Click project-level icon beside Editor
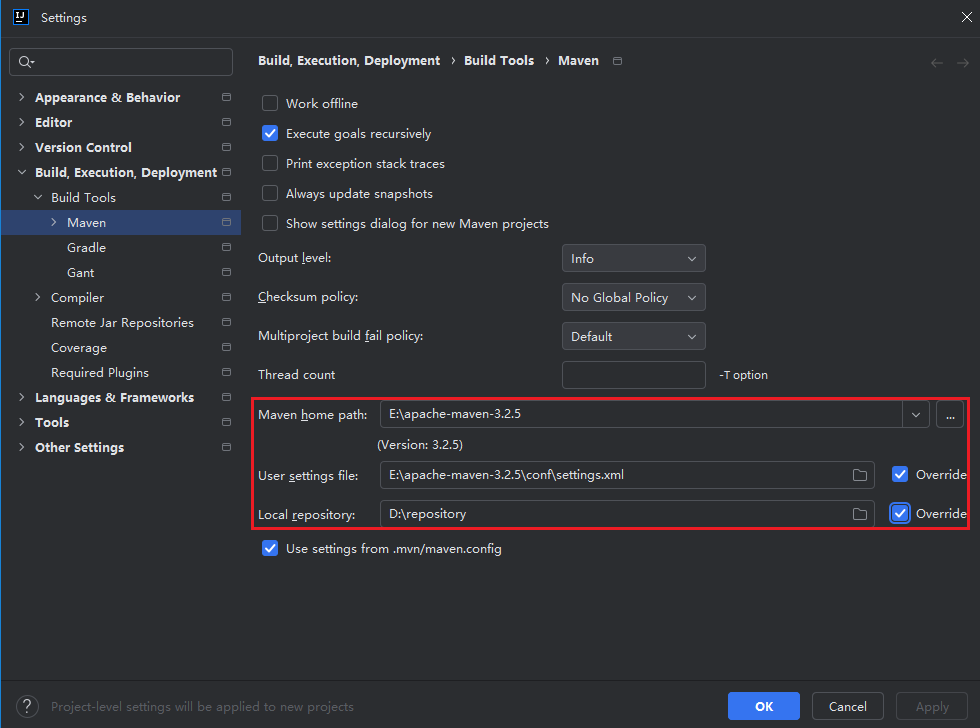This screenshot has height=728, width=980. tap(226, 122)
